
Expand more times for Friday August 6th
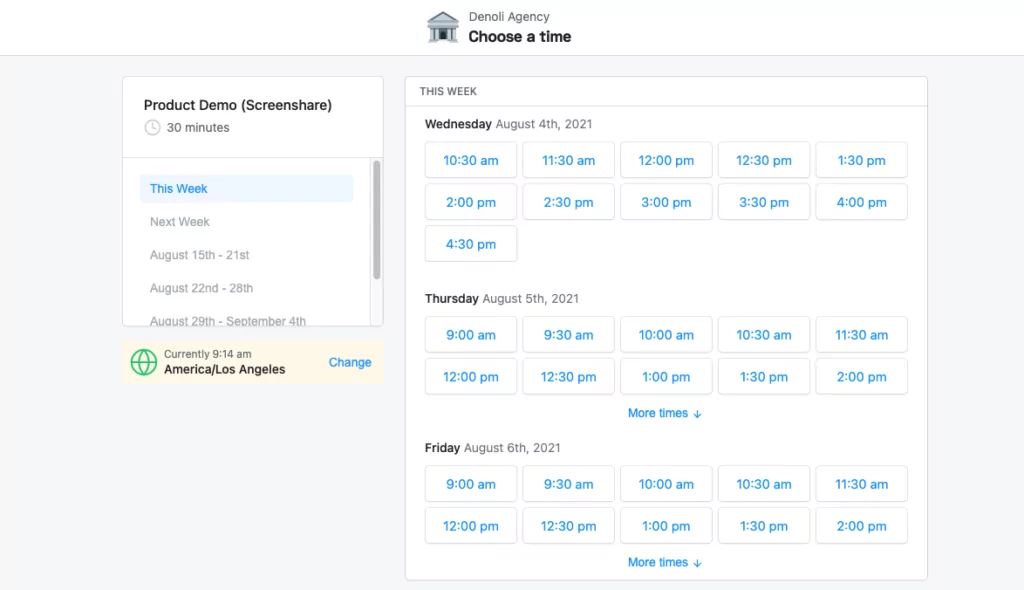coord(665,562)
